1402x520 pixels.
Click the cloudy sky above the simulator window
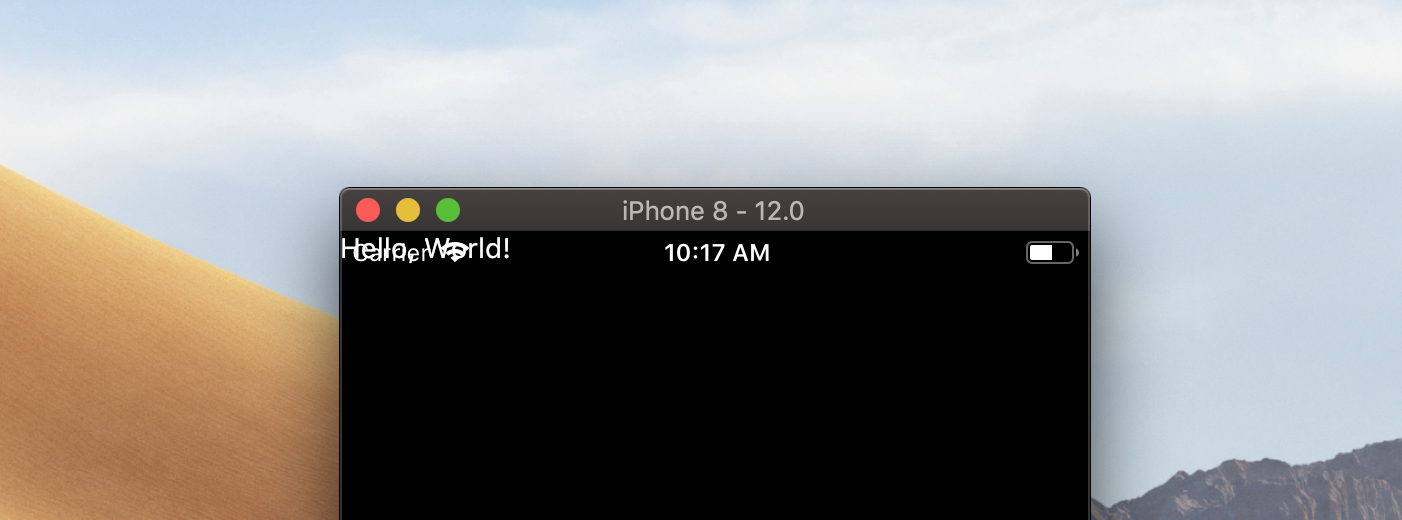(x=700, y=90)
